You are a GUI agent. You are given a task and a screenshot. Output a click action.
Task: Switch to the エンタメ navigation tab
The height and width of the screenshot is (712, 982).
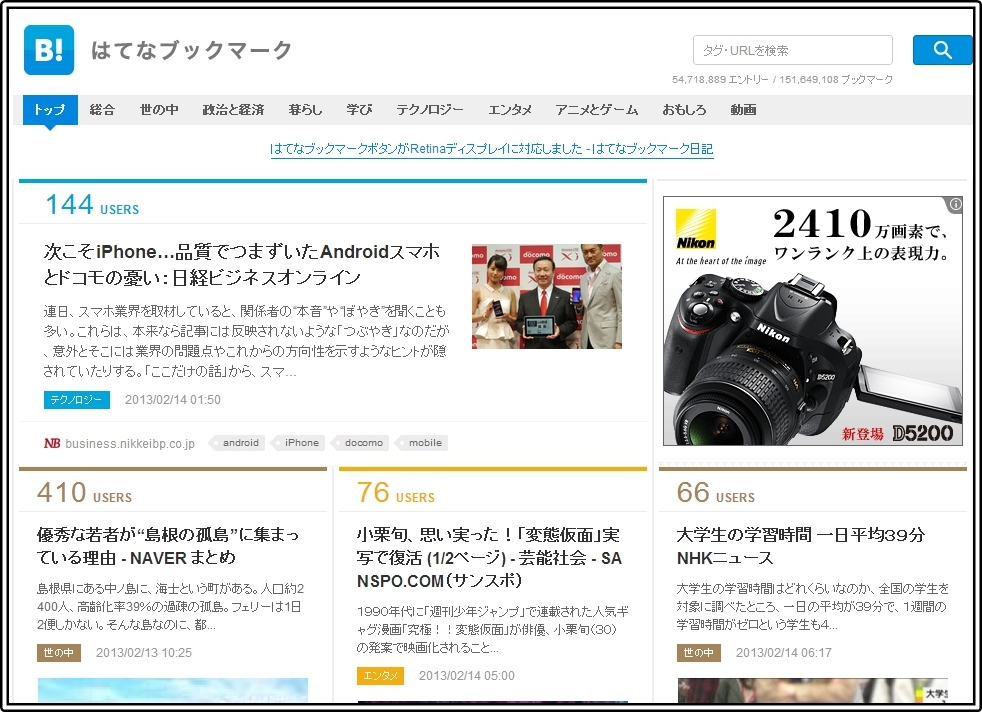pyautogui.click(x=510, y=110)
